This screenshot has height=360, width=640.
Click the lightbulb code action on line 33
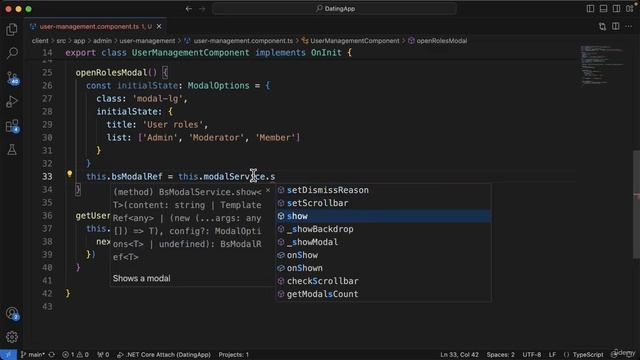[x=70, y=173]
